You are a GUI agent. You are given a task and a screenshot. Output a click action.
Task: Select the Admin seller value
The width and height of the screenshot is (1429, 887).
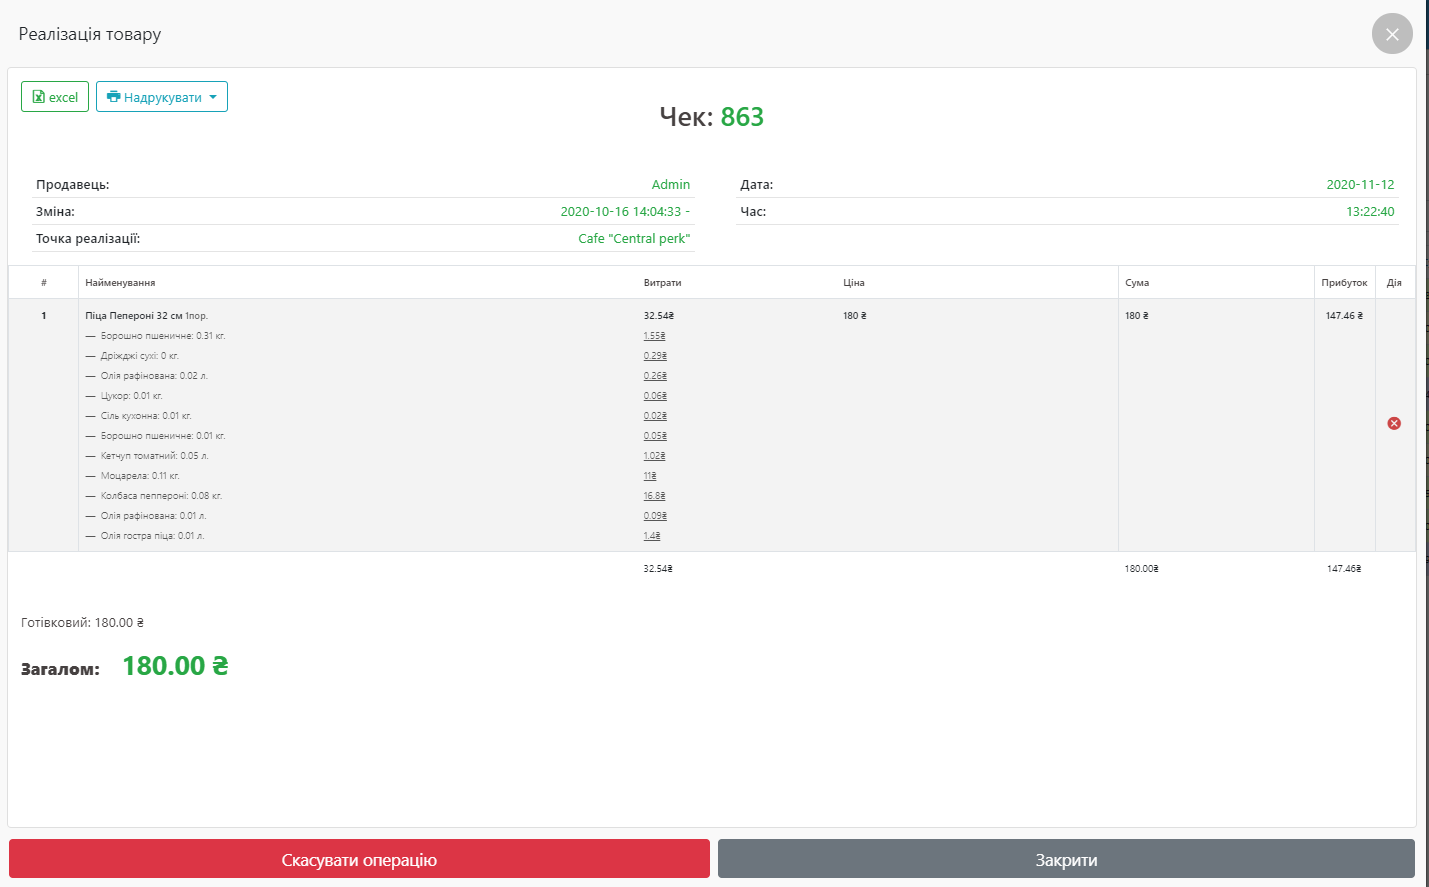(x=670, y=185)
